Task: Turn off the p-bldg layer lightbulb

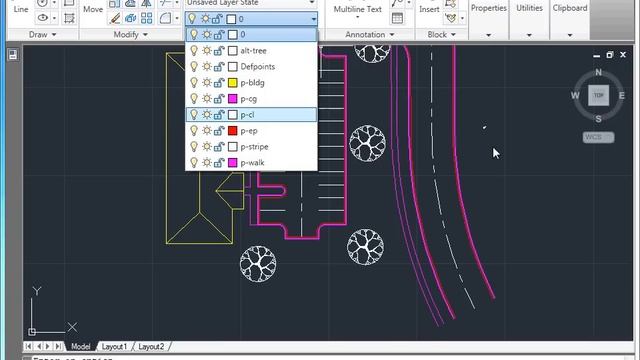Action: [194, 83]
